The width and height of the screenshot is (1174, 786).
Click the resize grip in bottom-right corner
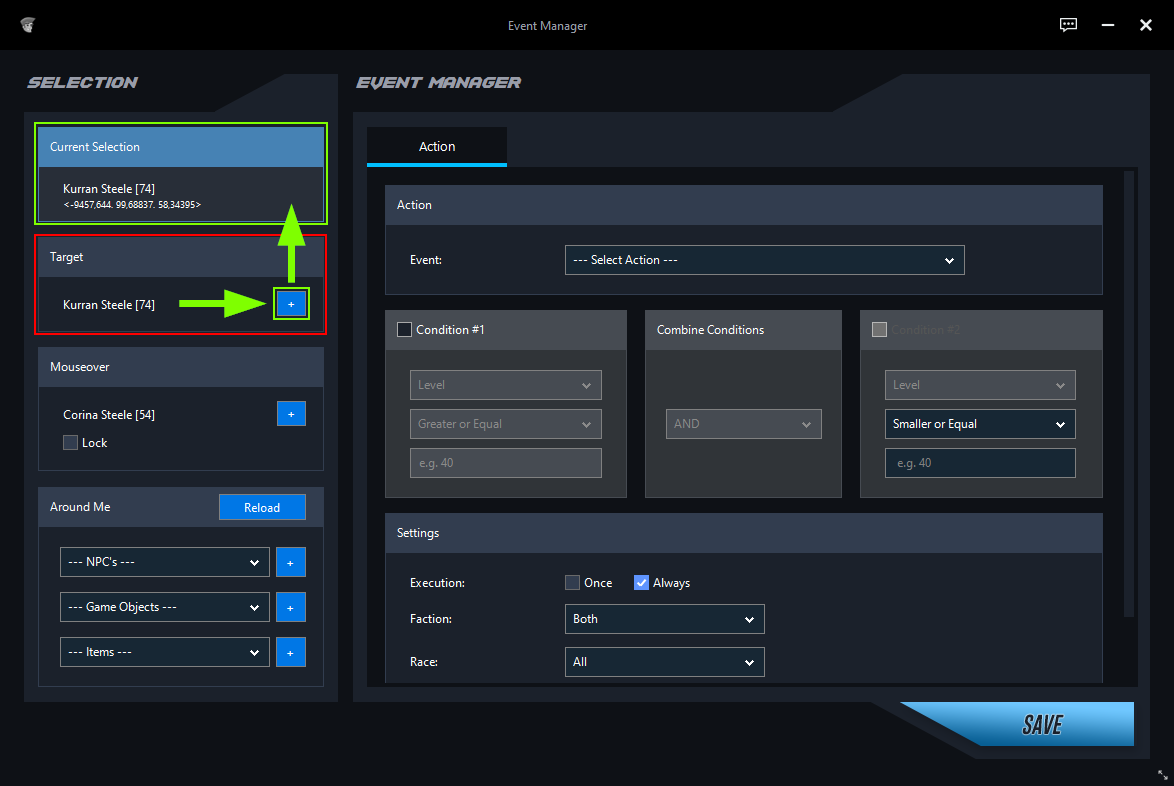(x=1162, y=774)
